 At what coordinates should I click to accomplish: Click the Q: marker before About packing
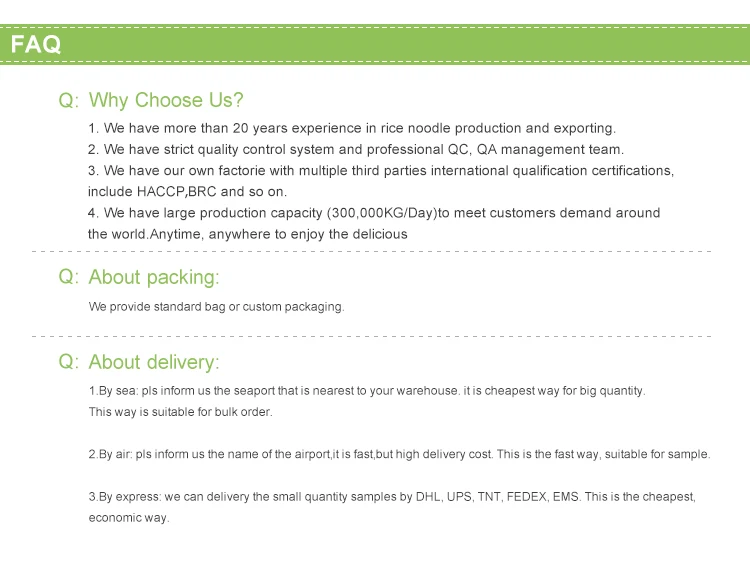click(68, 277)
